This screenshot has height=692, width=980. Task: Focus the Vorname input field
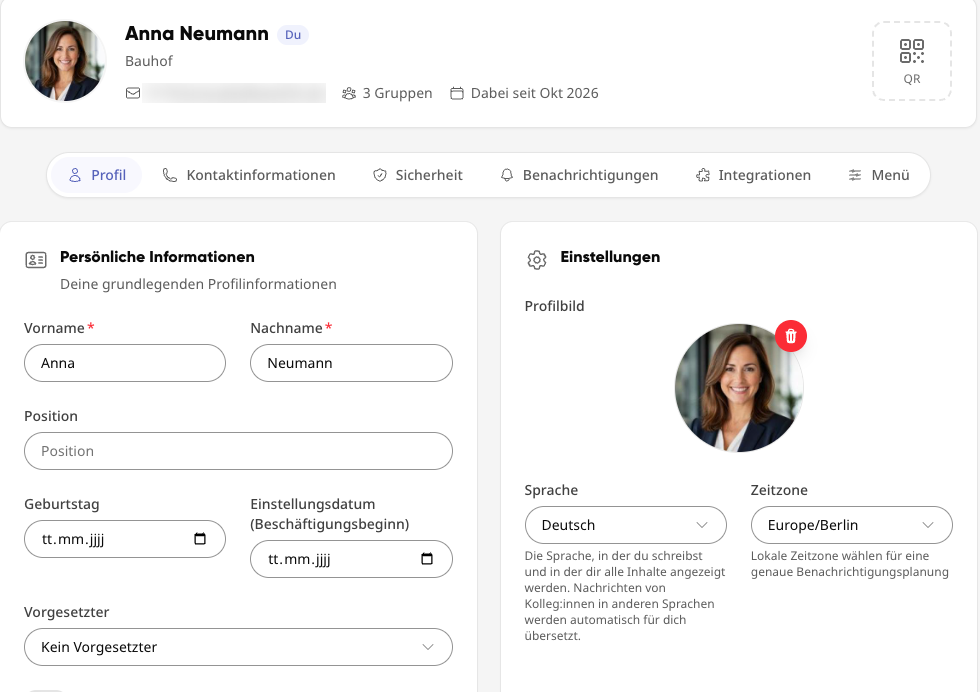125,363
